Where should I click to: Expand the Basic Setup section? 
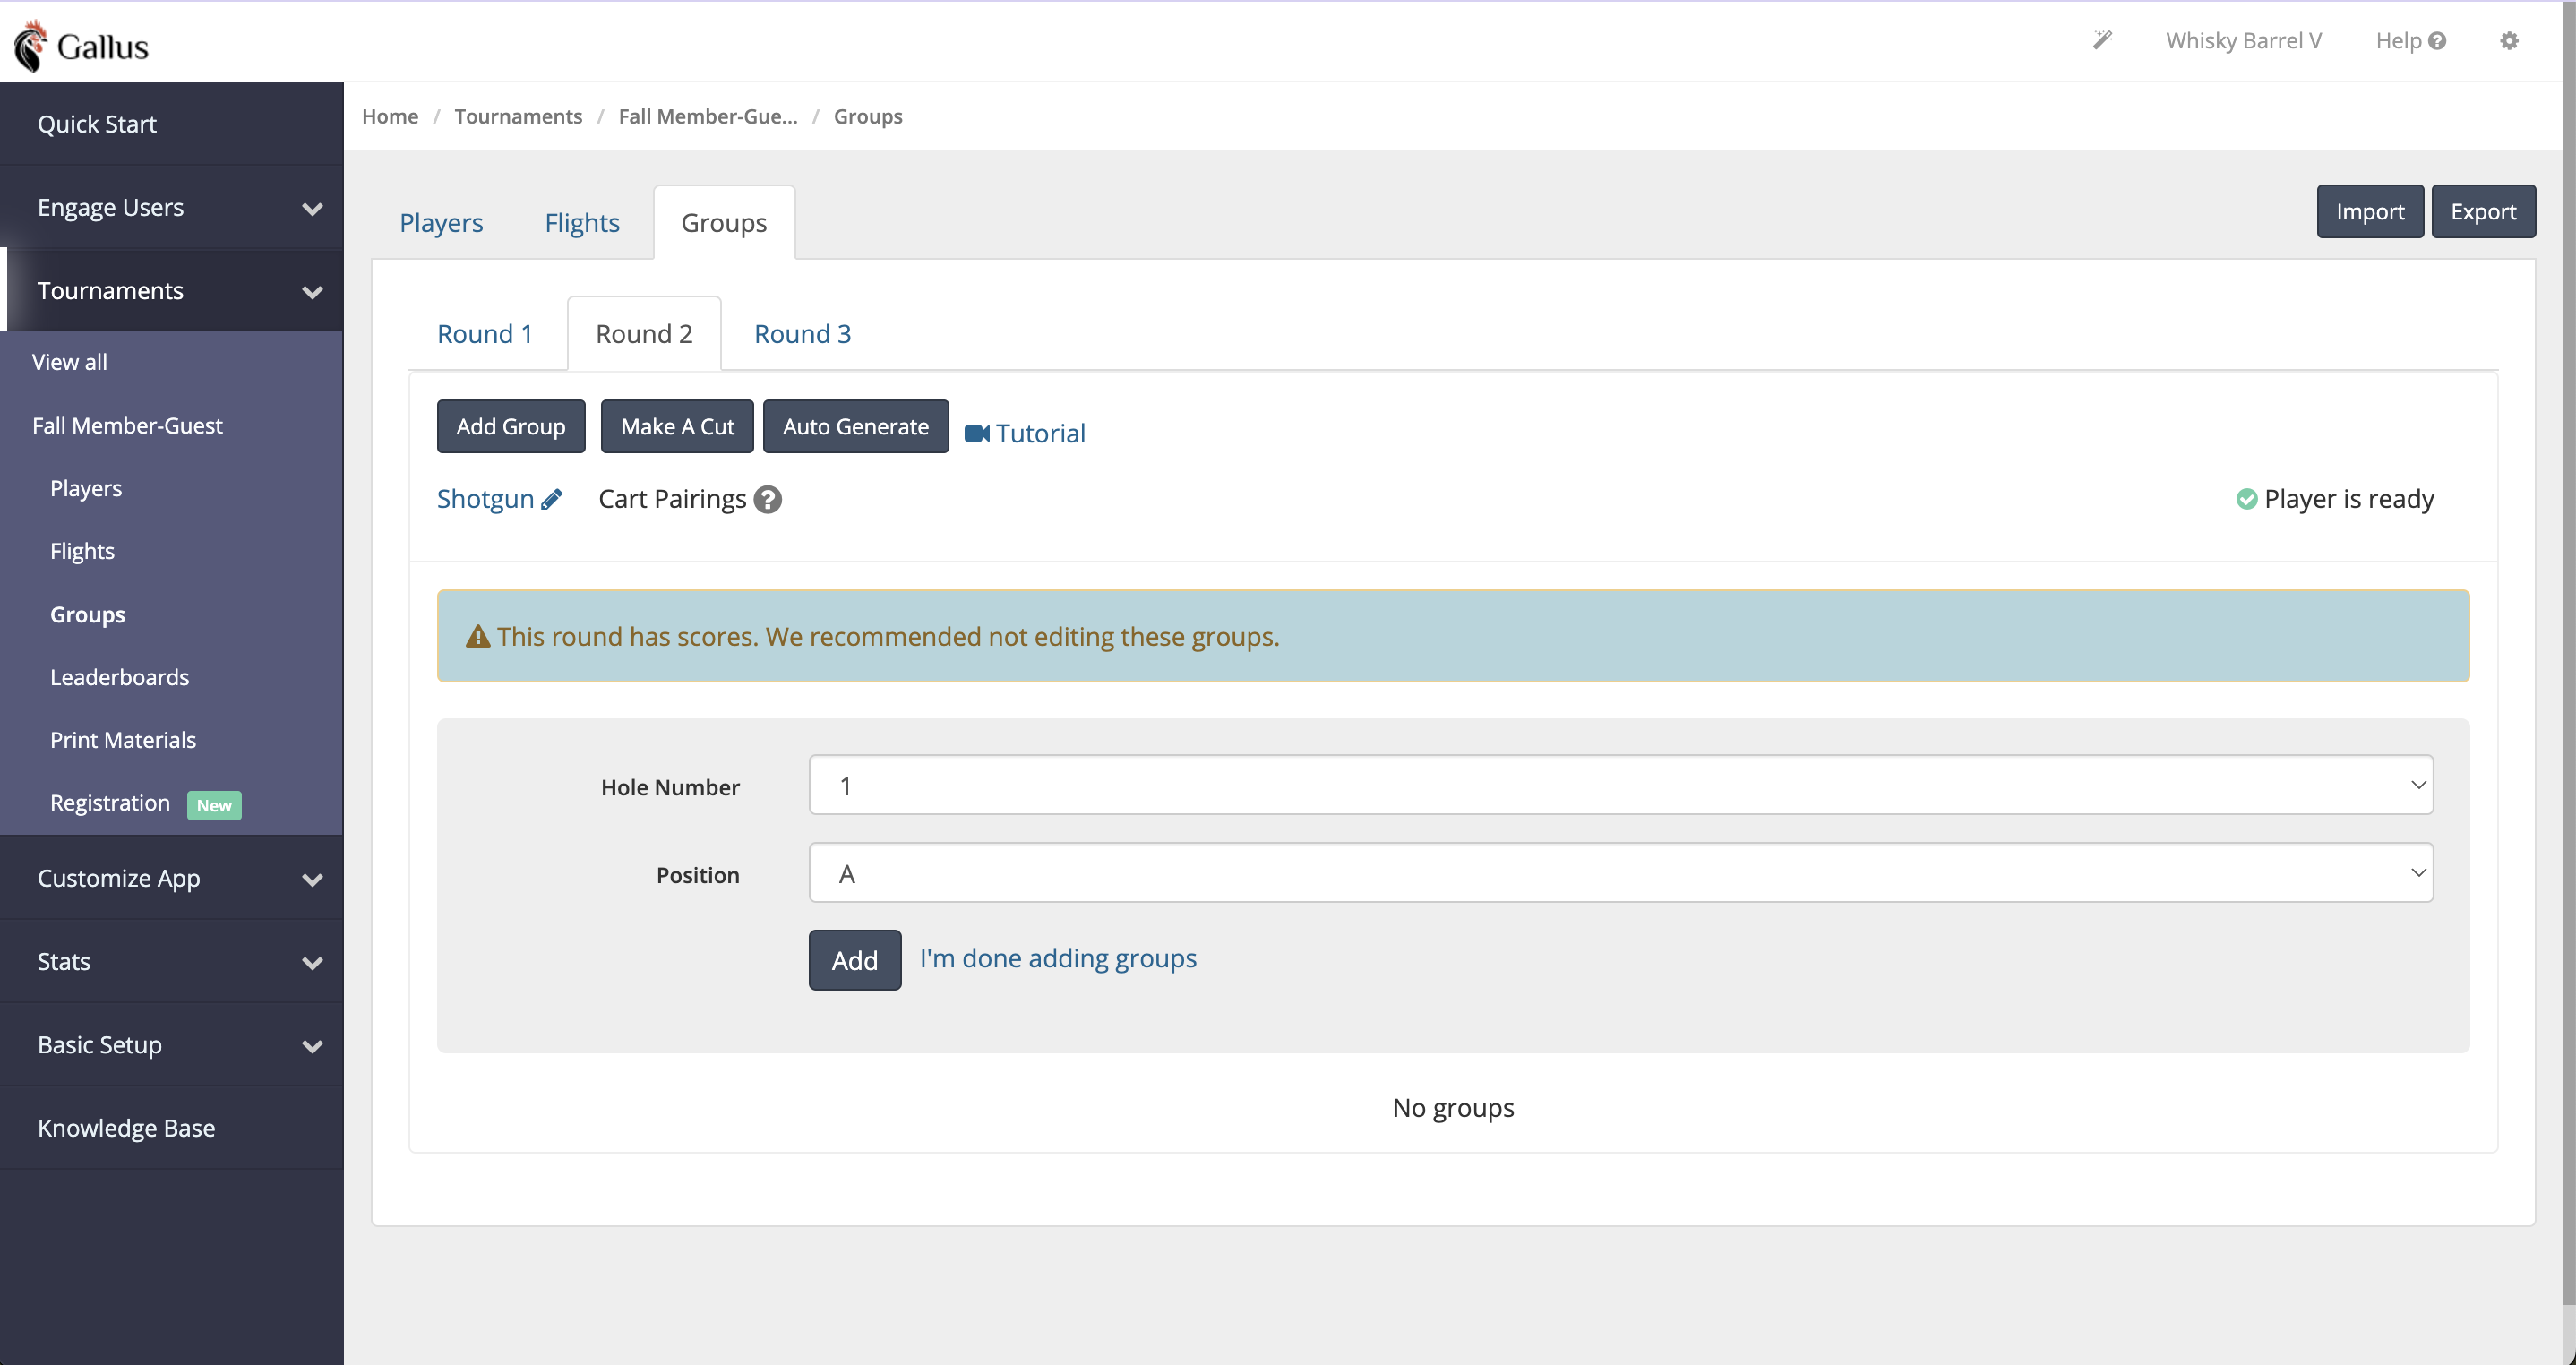tap(312, 1046)
